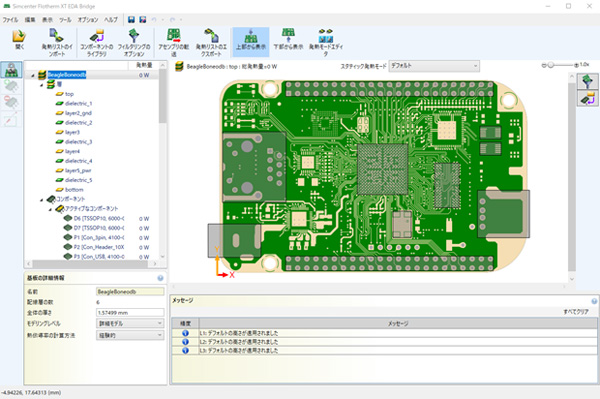Click the PCB canvas vertical scrollbar

pos(572,177)
